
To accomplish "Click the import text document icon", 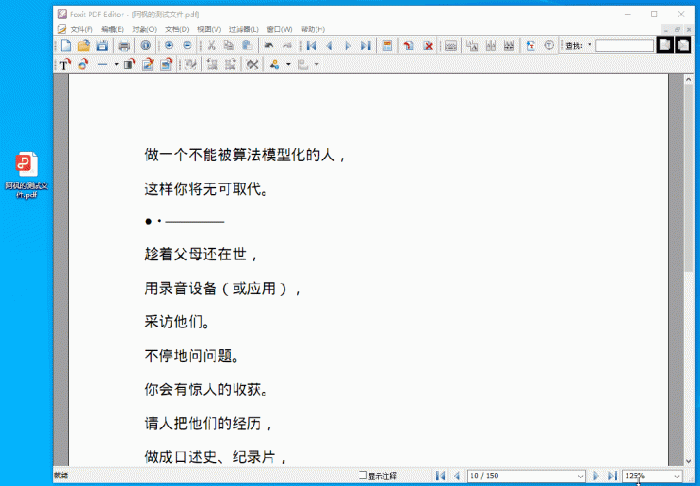I will 530,46.
